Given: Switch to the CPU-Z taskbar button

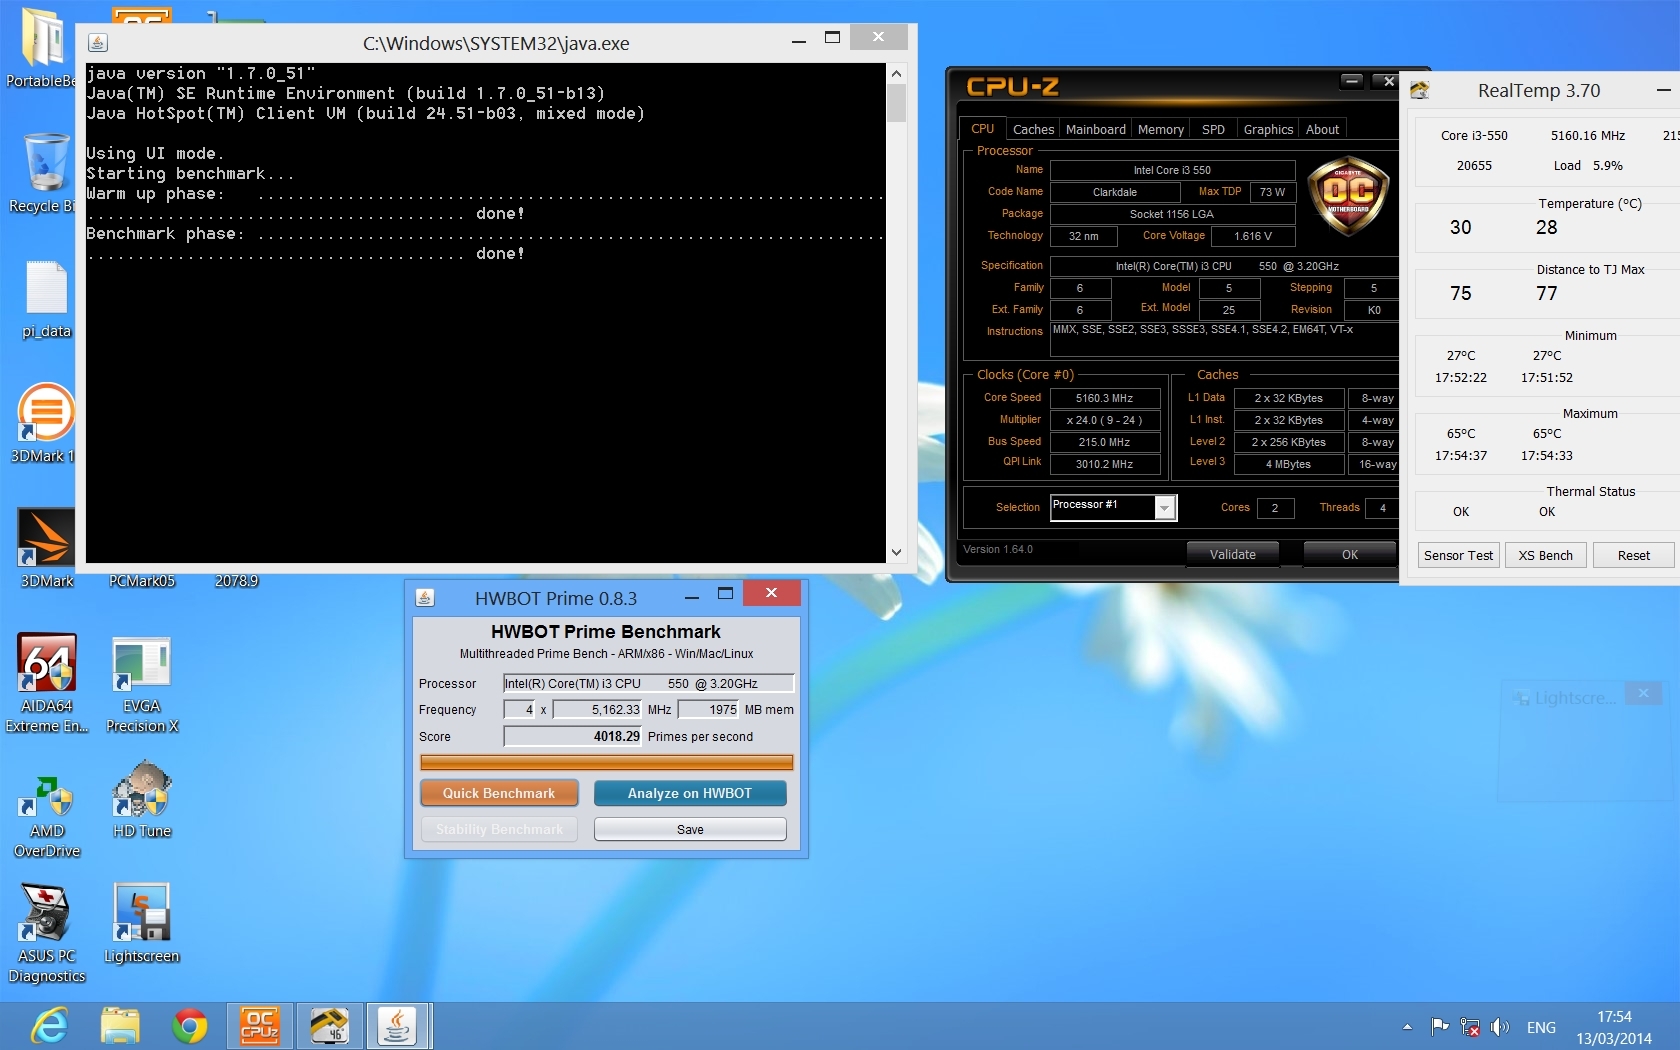Looking at the screenshot, I should [260, 1026].
